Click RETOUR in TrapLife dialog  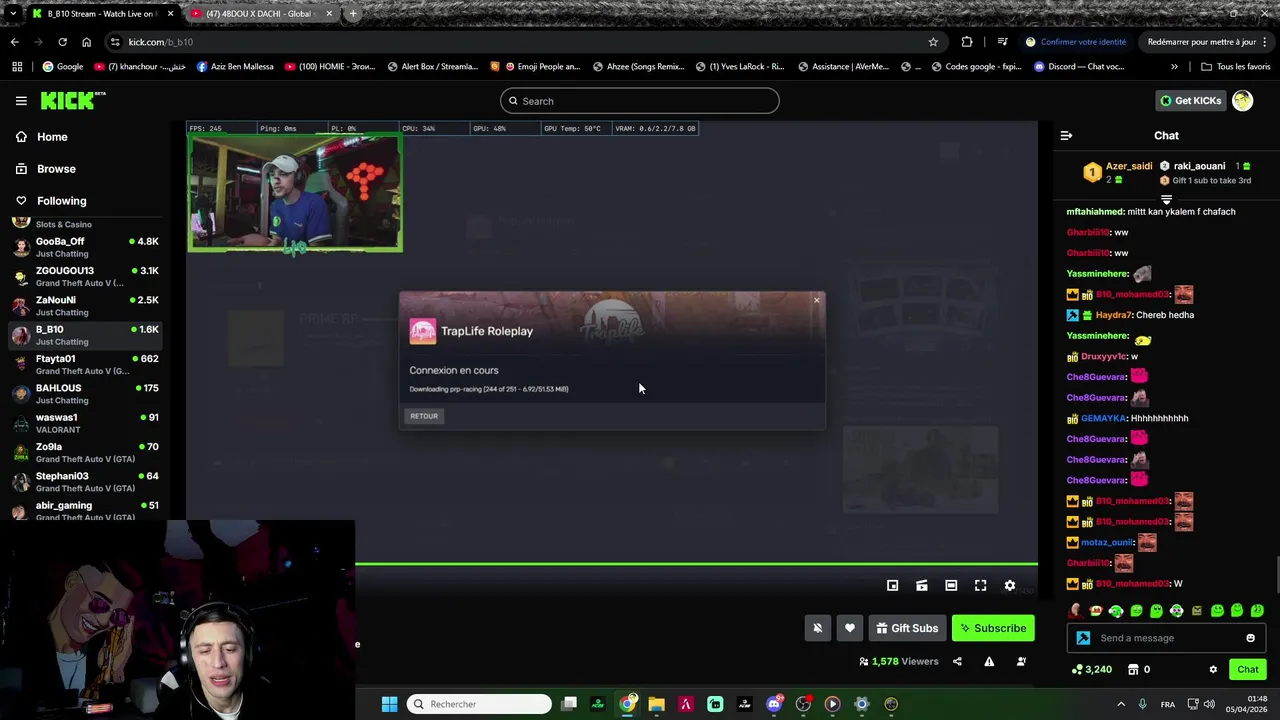pyautogui.click(x=424, y=416)
